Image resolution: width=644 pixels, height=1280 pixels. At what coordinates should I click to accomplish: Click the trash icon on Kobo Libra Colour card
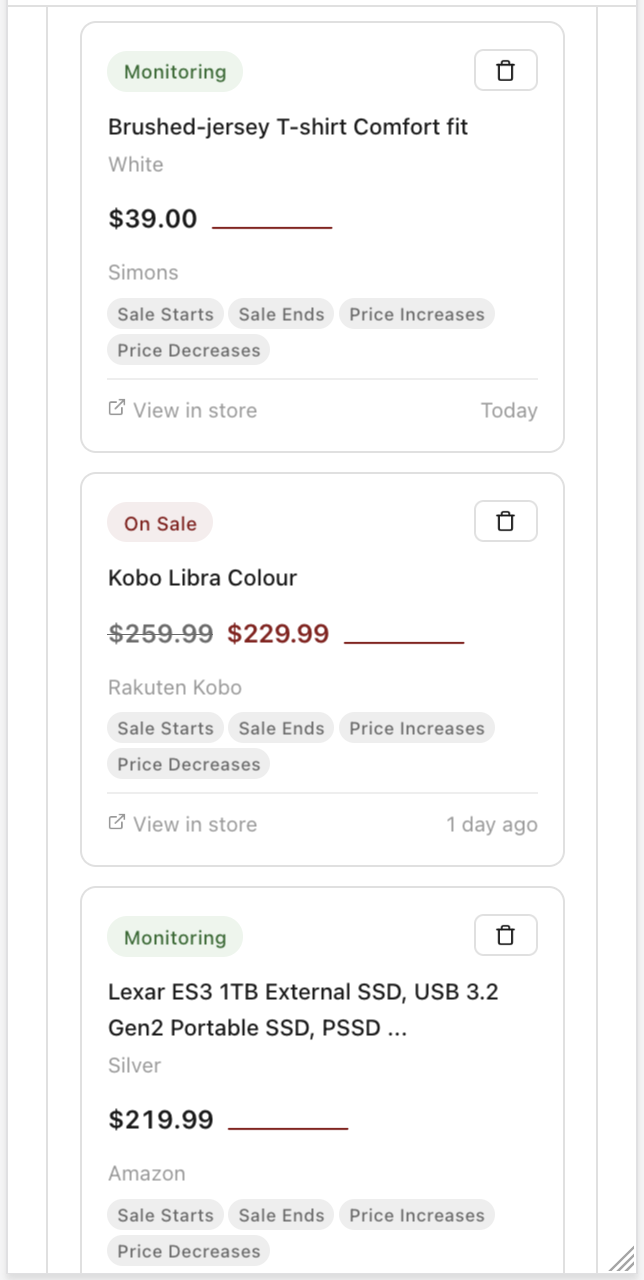[505, 520]
